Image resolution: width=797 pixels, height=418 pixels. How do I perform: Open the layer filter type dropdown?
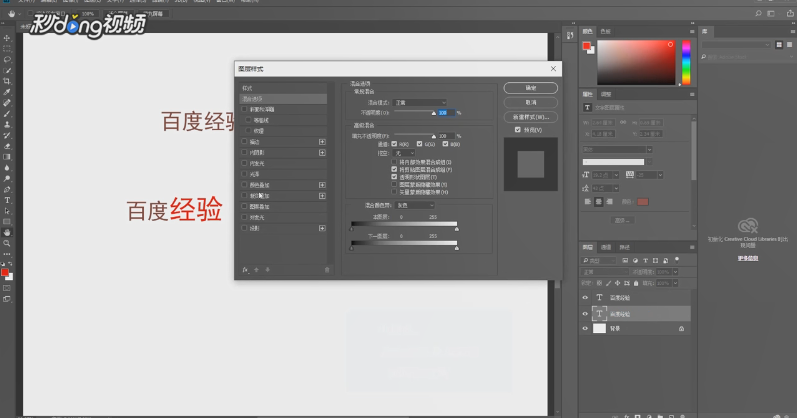point(600,260)
